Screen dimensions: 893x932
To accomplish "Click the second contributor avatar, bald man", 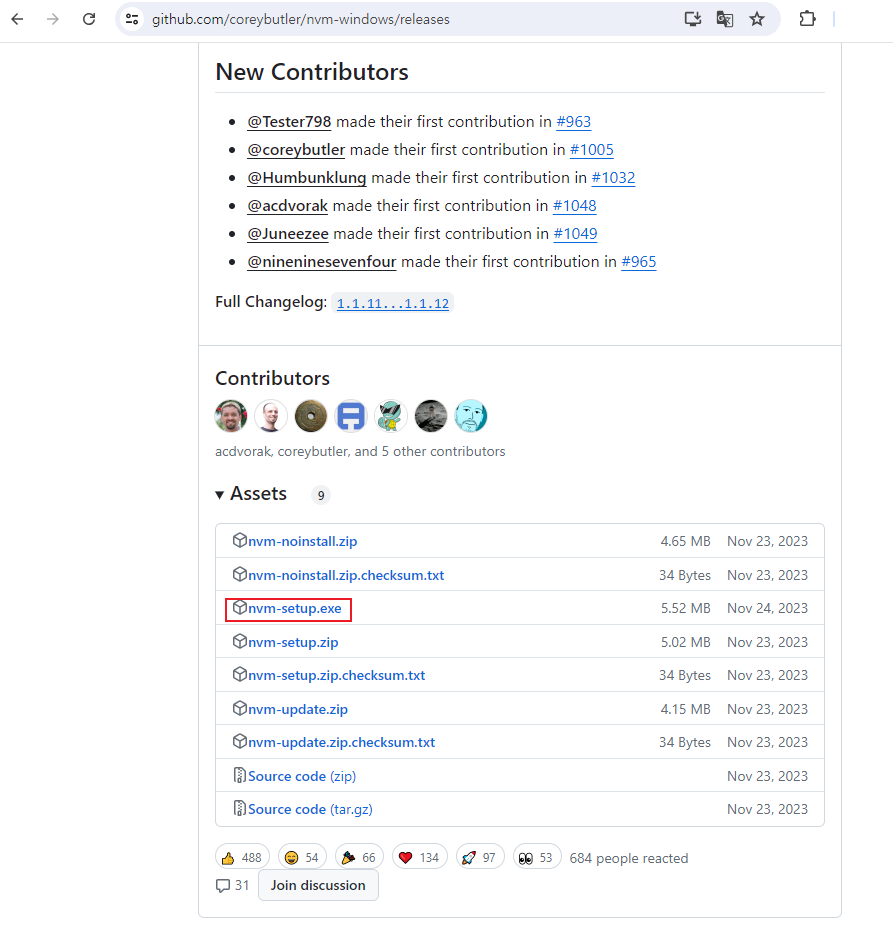I will pos(271,415).
